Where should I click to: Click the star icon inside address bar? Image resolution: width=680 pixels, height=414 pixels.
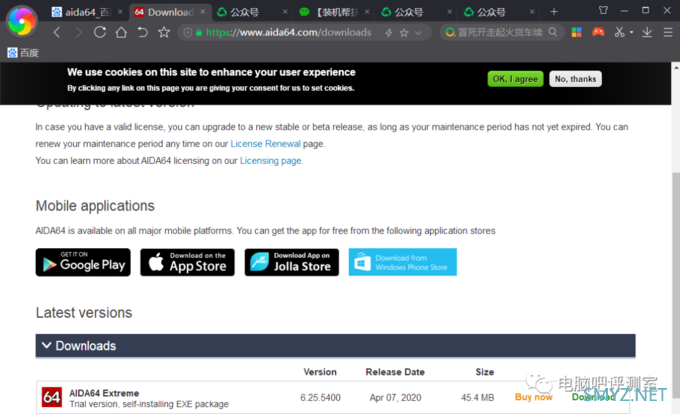pos(404,33)
